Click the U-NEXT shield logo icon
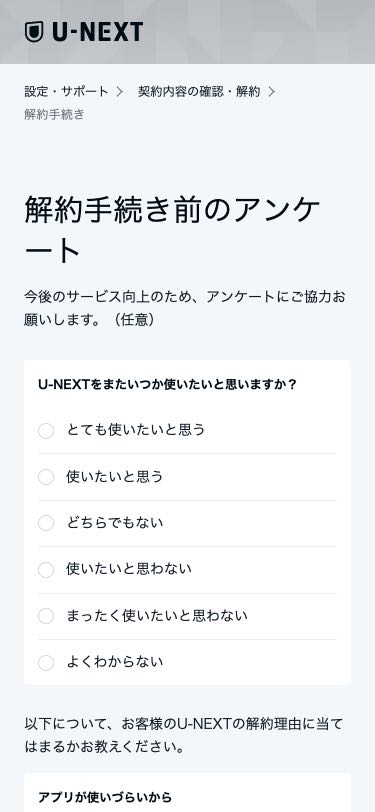 click(x=34, y=32)
